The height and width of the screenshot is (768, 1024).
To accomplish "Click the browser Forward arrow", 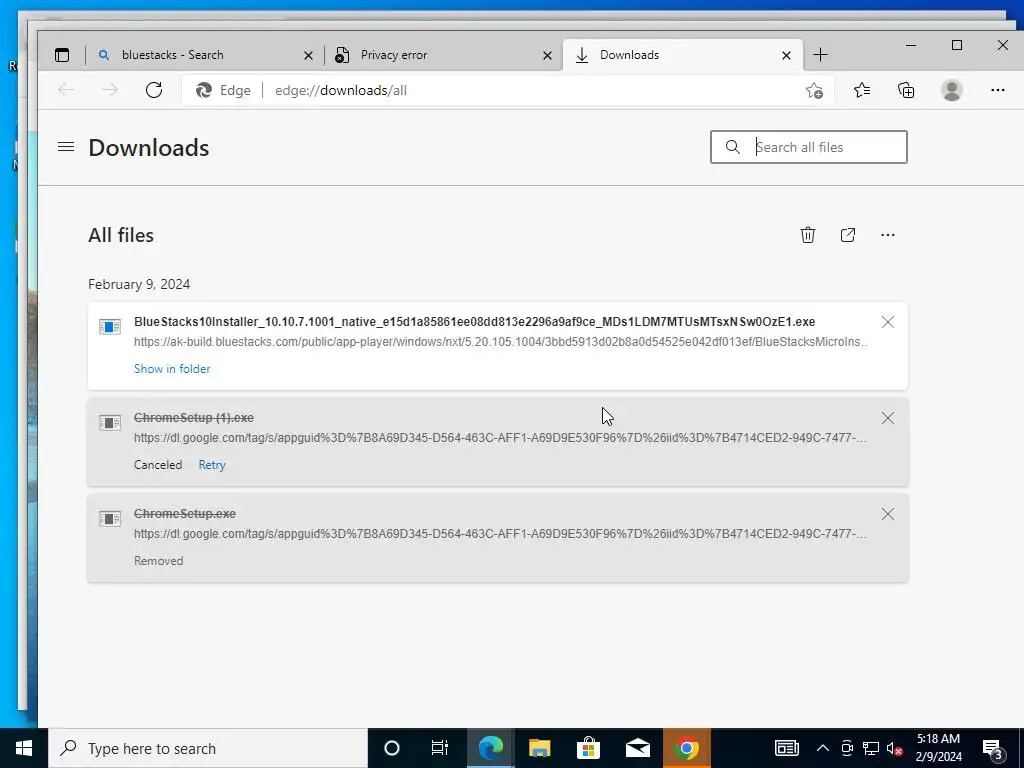I will 110,90.
